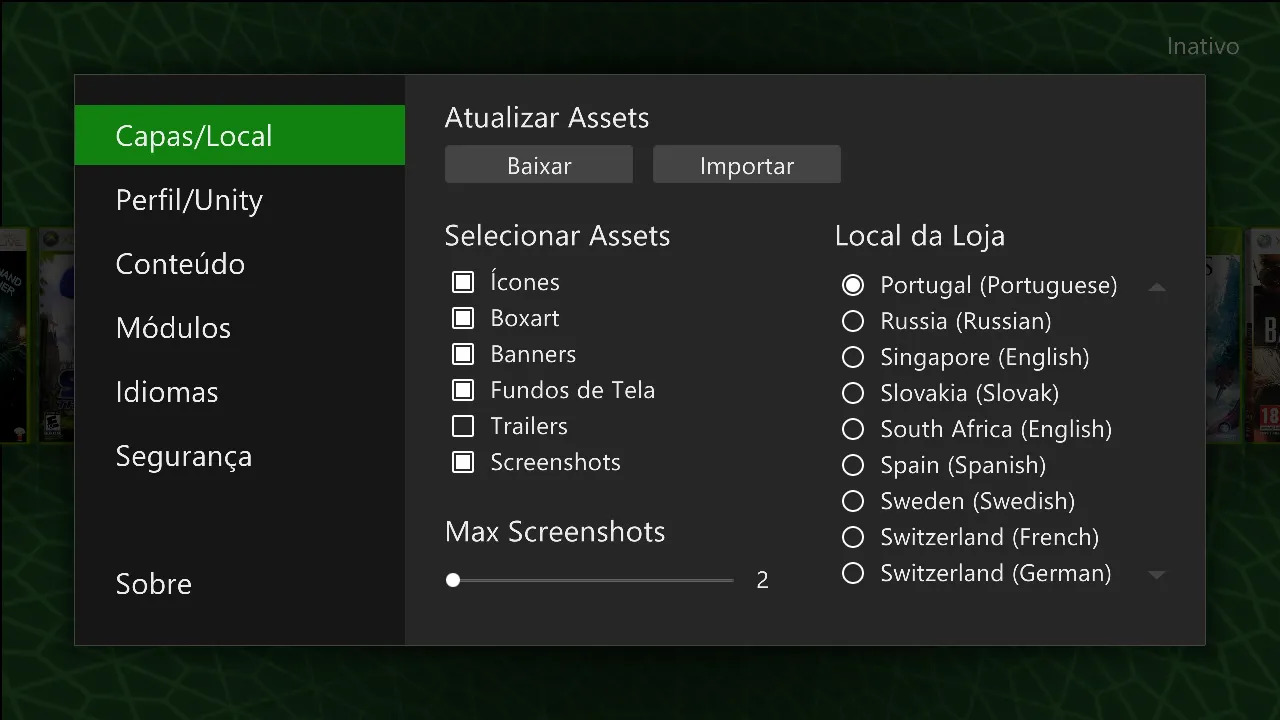Uncheck Fundos de Tela option
Viewport: 1280px width, 720px height.
click(463, 390)
